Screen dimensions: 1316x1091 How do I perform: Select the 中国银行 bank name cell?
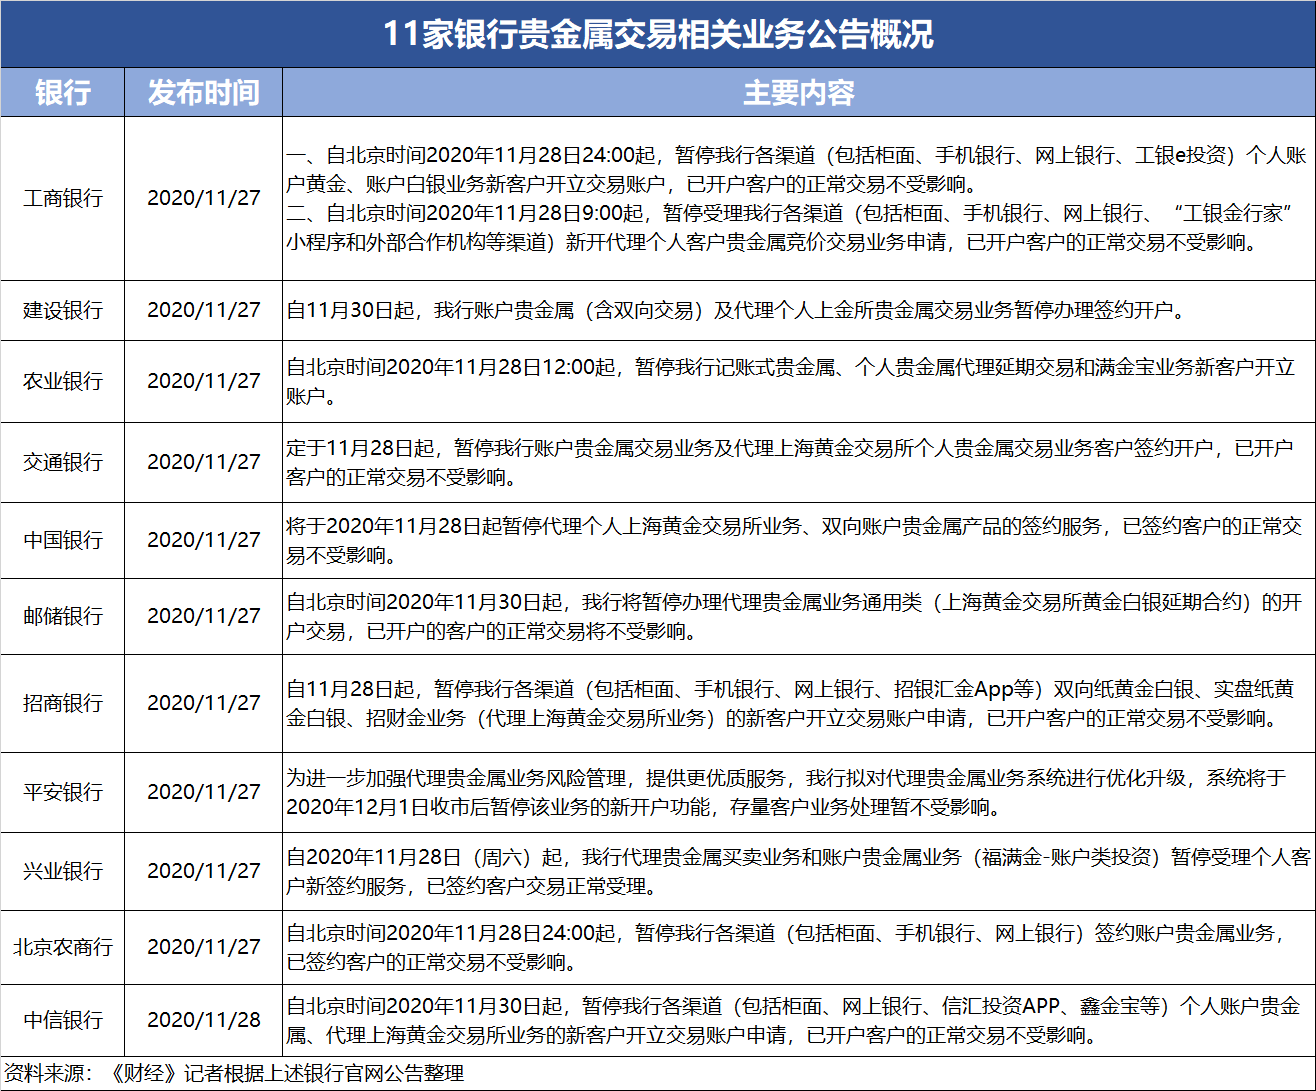(x=62, y=540)
